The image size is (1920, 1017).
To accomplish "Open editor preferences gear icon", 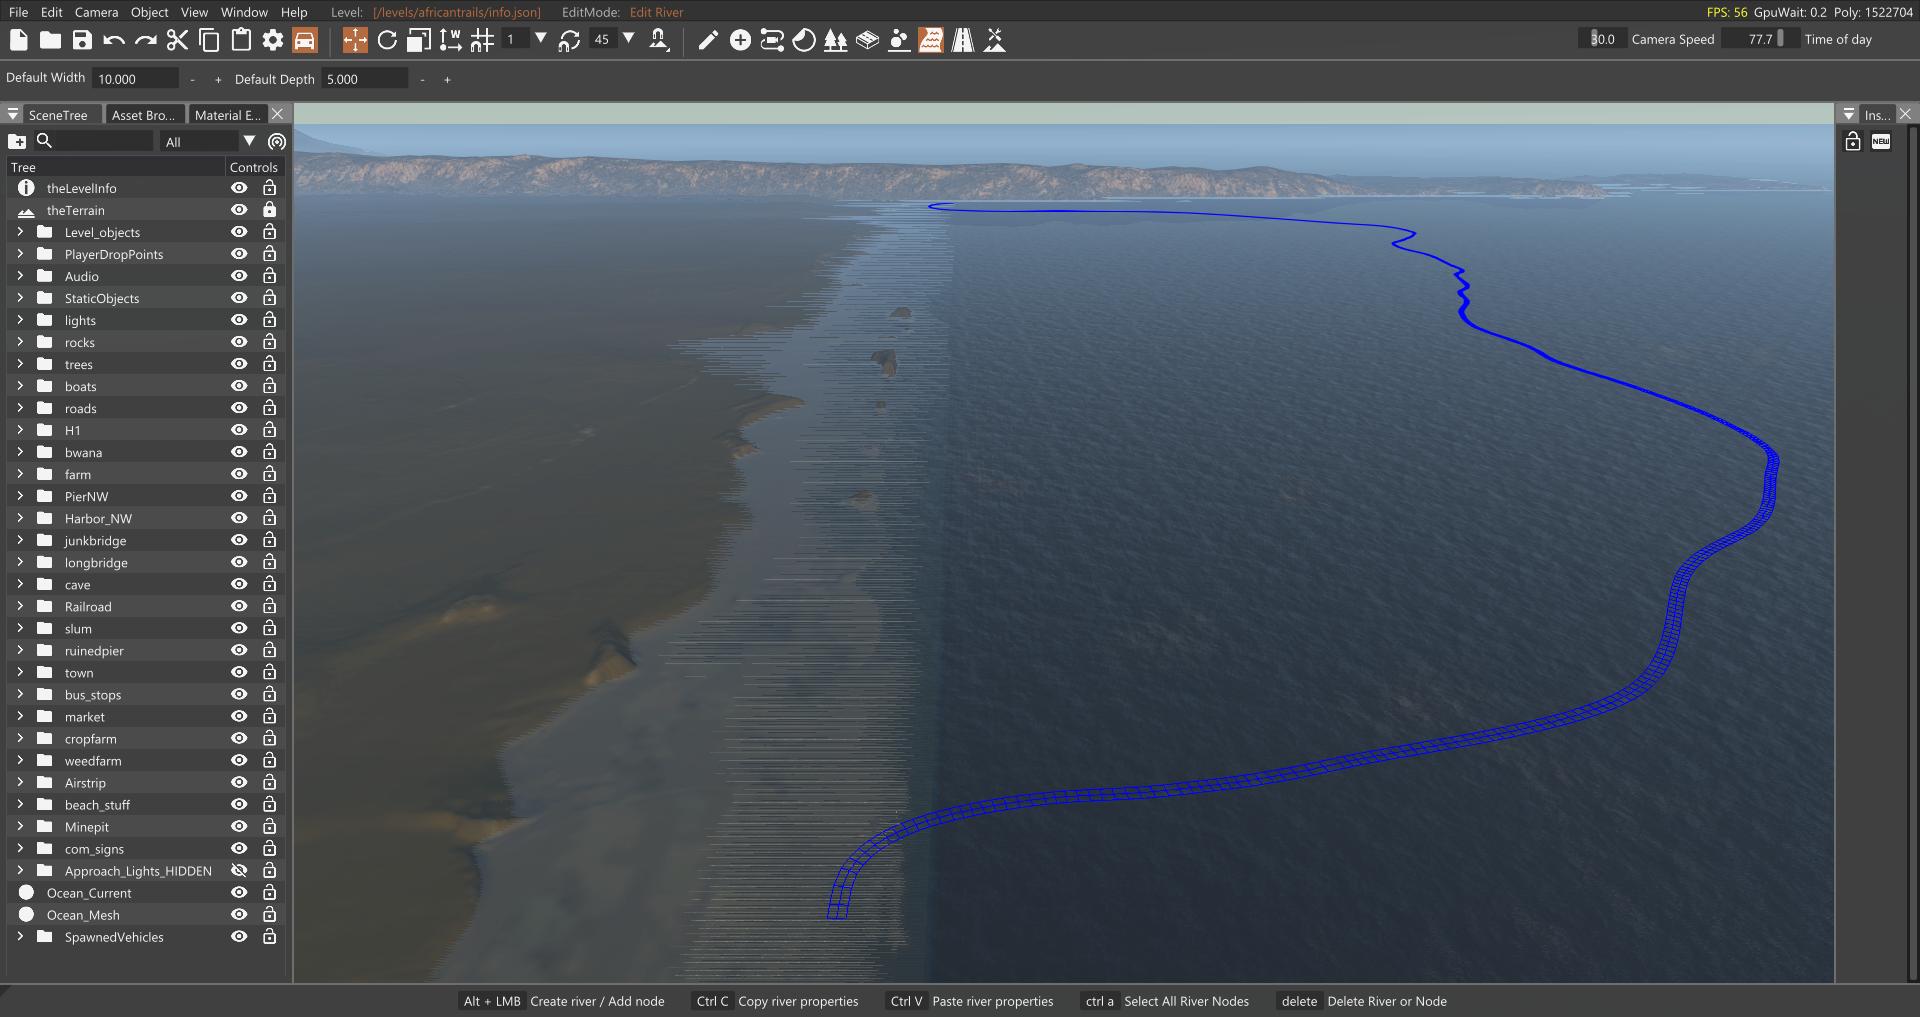I will pyautogui.click(x=273, y=40).
